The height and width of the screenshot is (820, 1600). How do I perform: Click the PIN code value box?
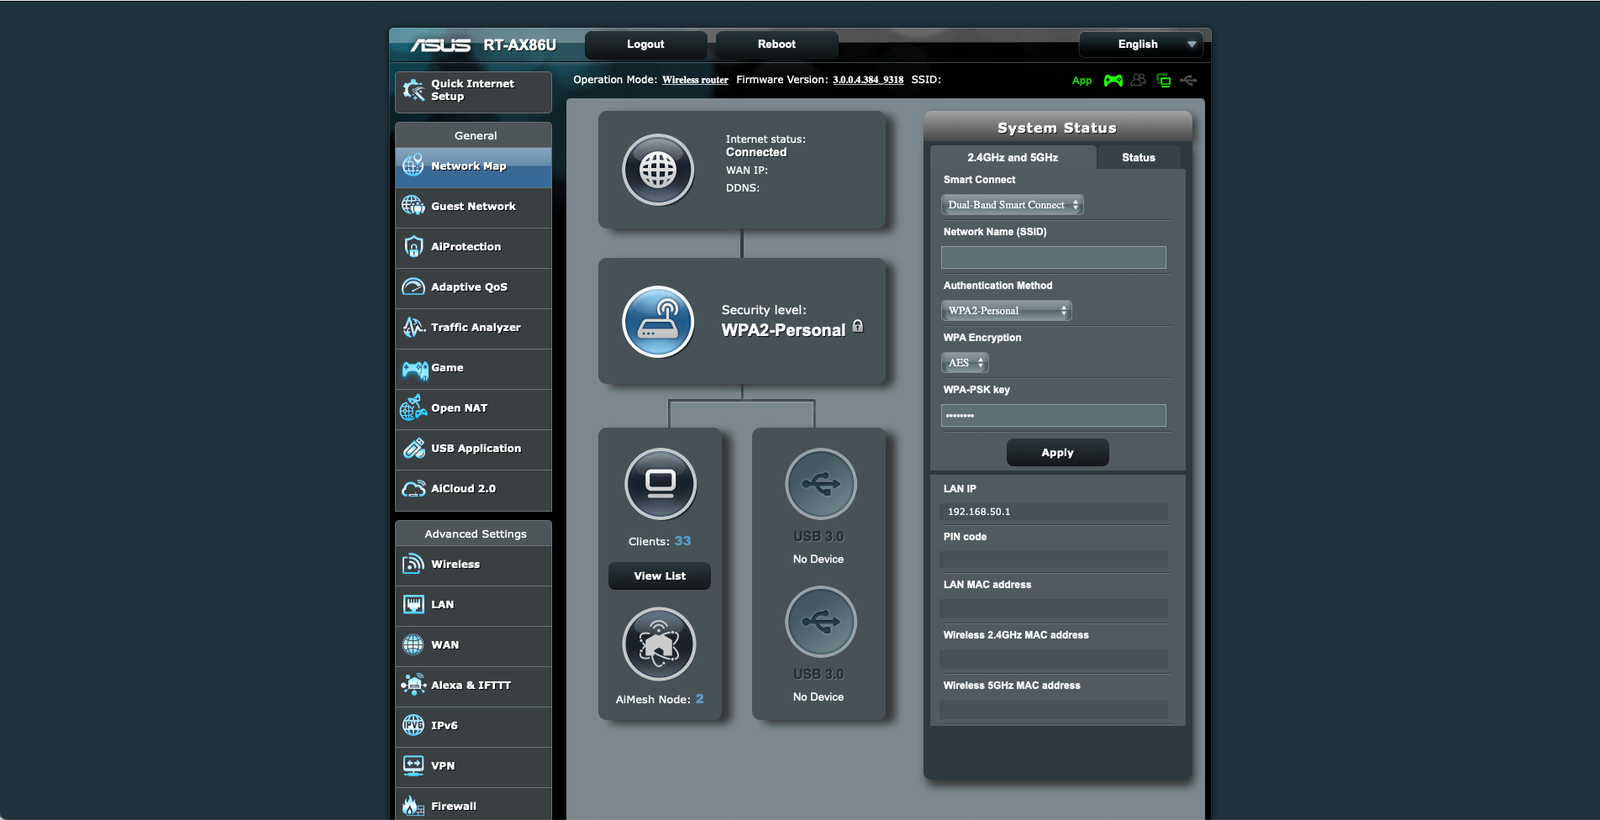click(x=1053, y=560)
